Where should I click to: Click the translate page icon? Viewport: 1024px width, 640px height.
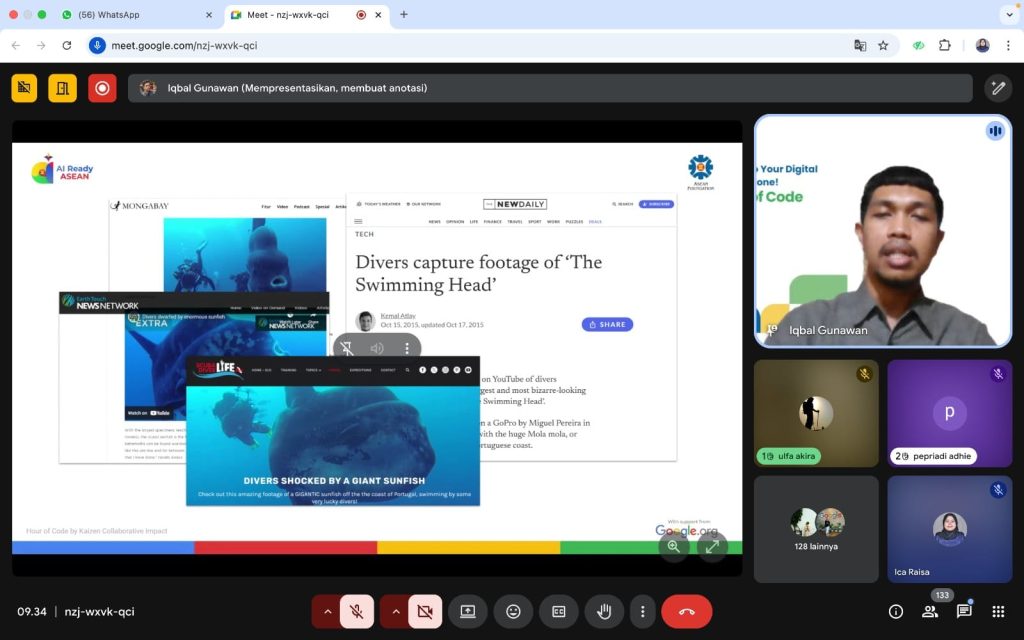(x=860, y=45)
